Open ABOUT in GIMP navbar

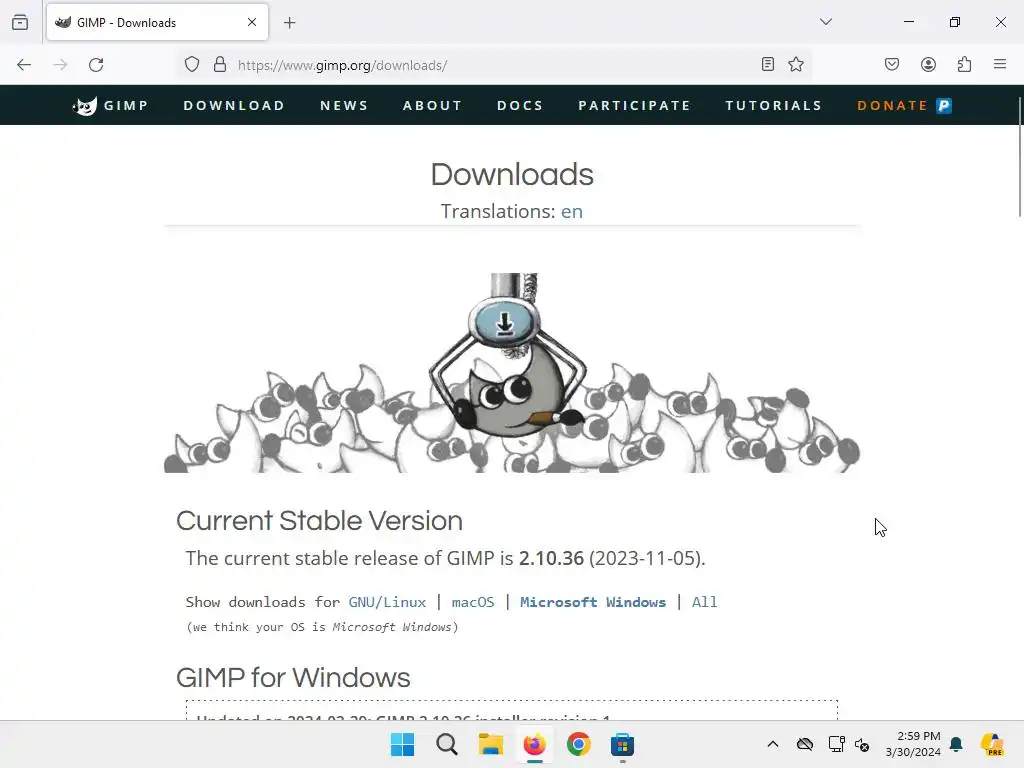(432, 105)
